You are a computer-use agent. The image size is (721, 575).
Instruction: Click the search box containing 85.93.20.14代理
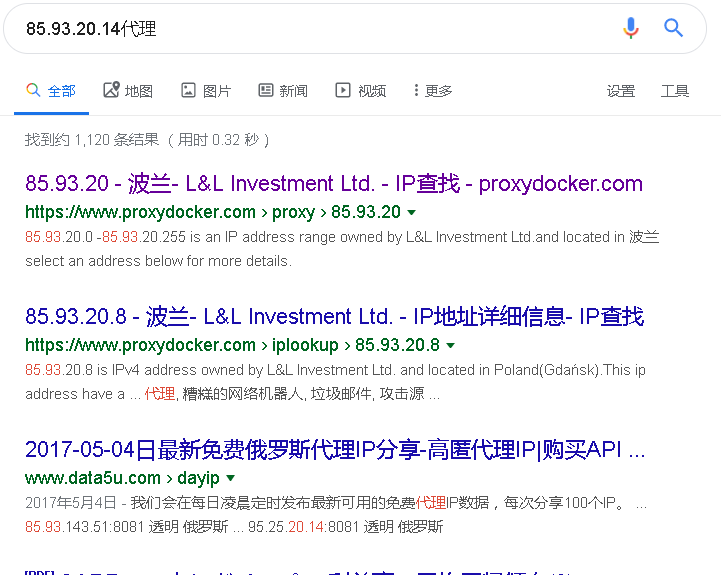pos(355,29)
